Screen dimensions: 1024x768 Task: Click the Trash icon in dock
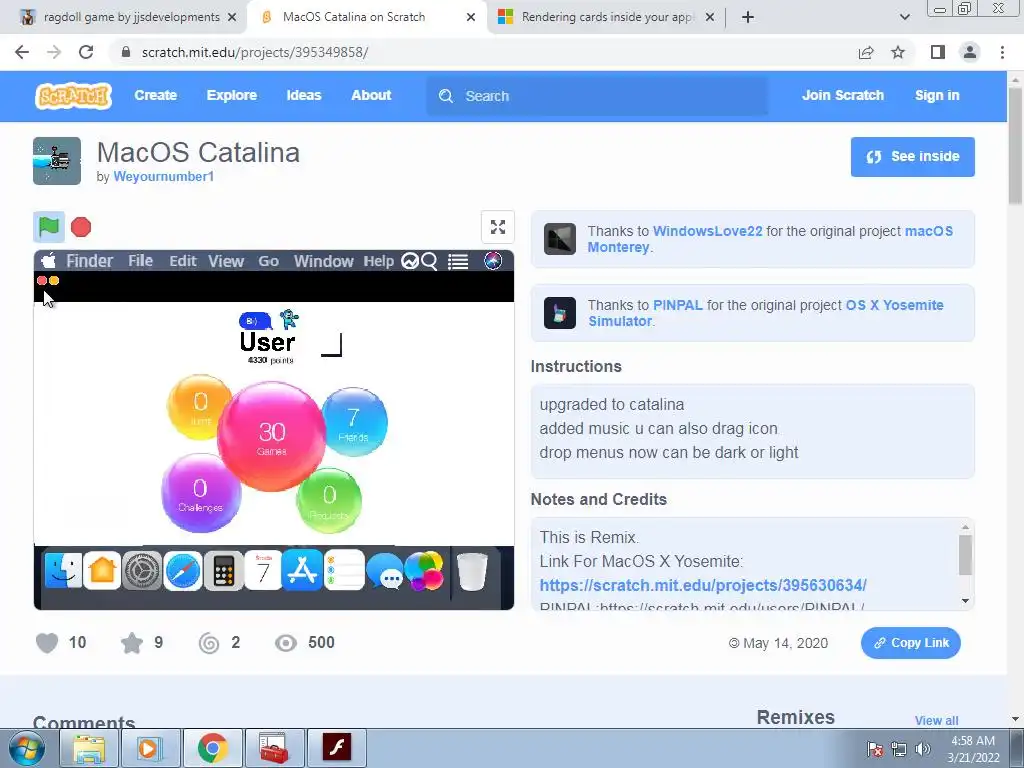click(472, 572)
